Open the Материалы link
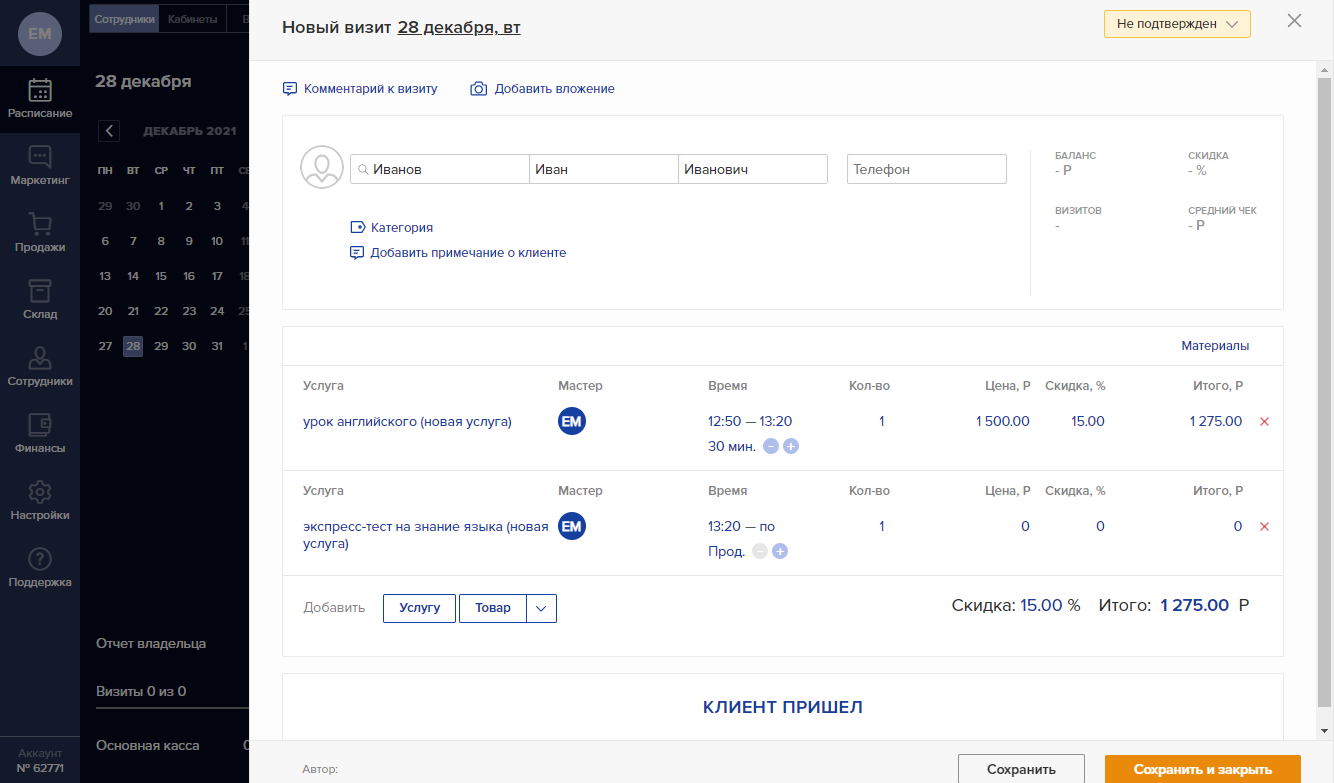 coord(1215,346)
